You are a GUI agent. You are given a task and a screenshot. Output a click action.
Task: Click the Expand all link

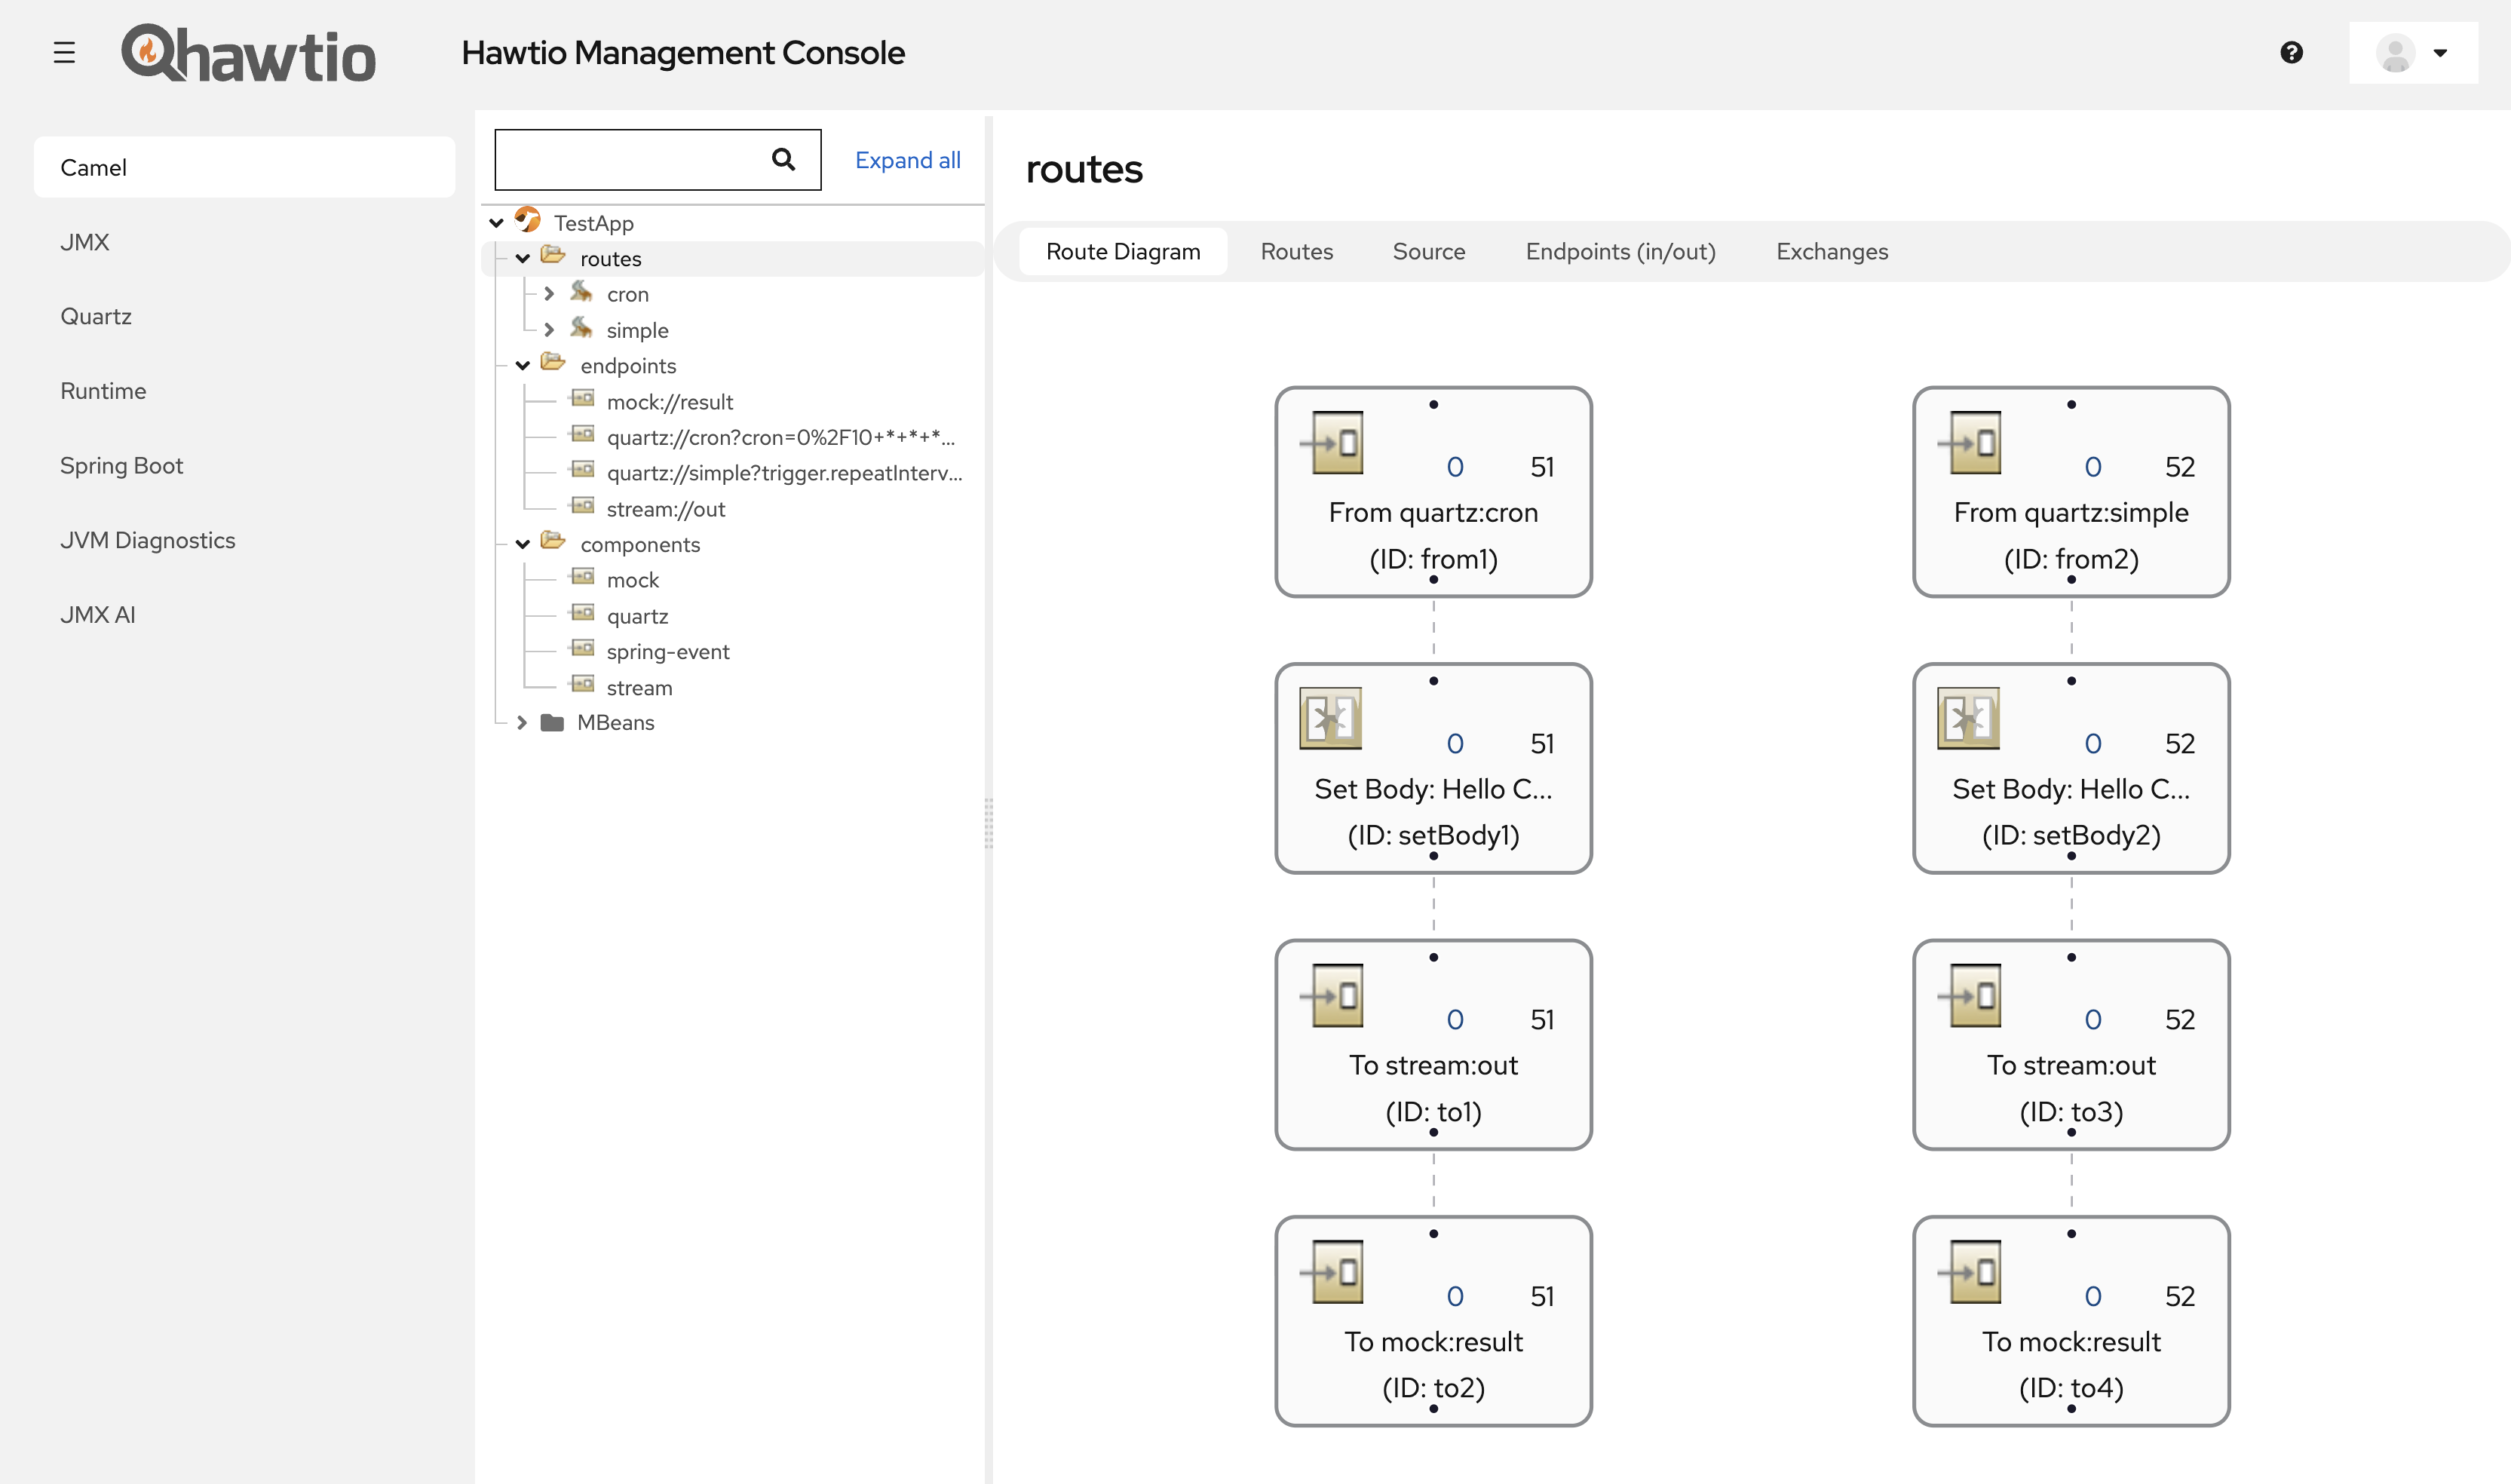click(x=907, y=160)
